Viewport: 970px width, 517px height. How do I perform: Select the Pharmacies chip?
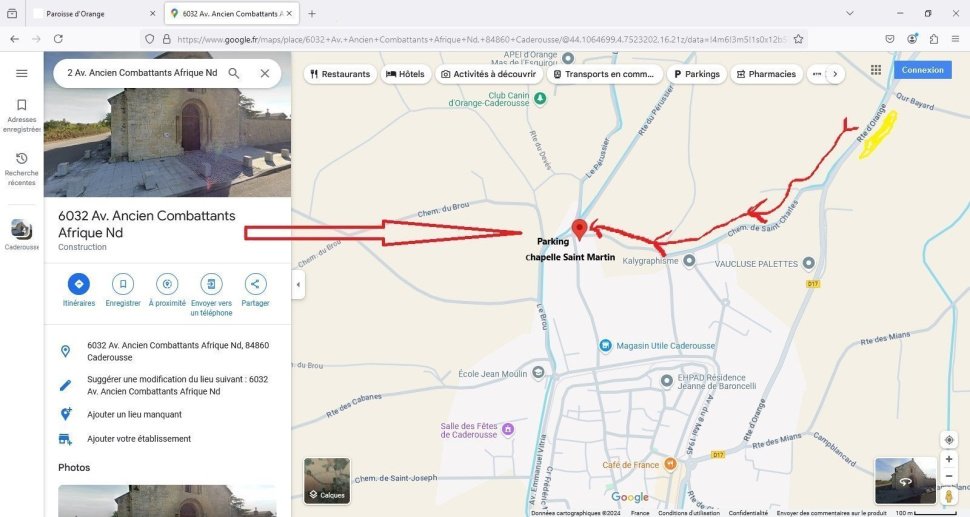766,74
